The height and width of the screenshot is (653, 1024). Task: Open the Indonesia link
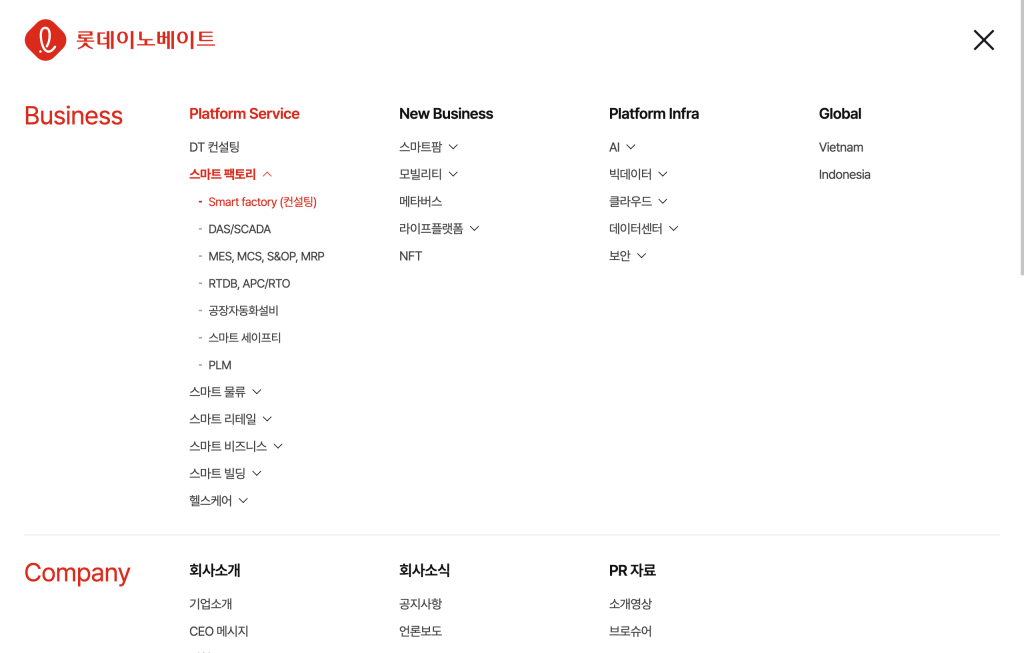[844, 174]
